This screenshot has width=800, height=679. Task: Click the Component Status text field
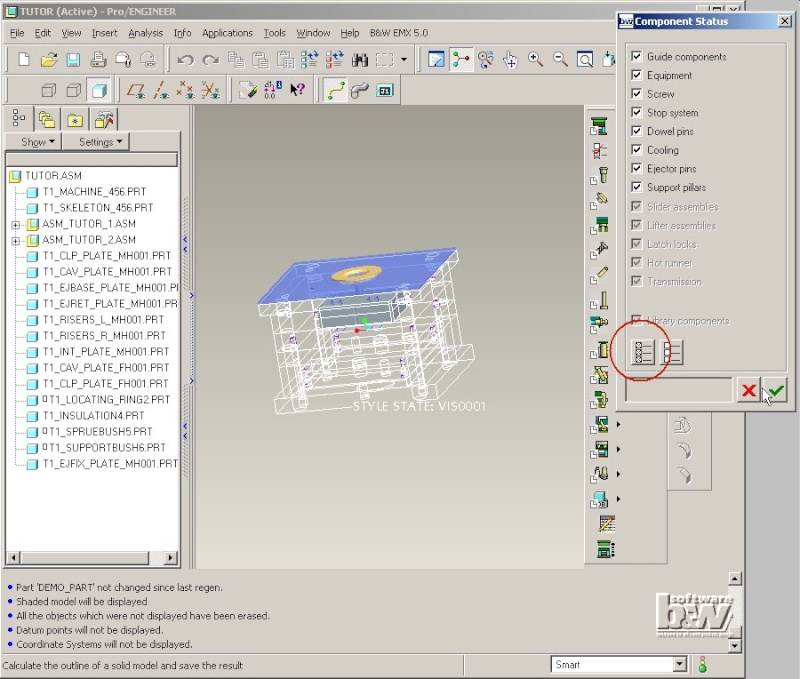[679, 391]
